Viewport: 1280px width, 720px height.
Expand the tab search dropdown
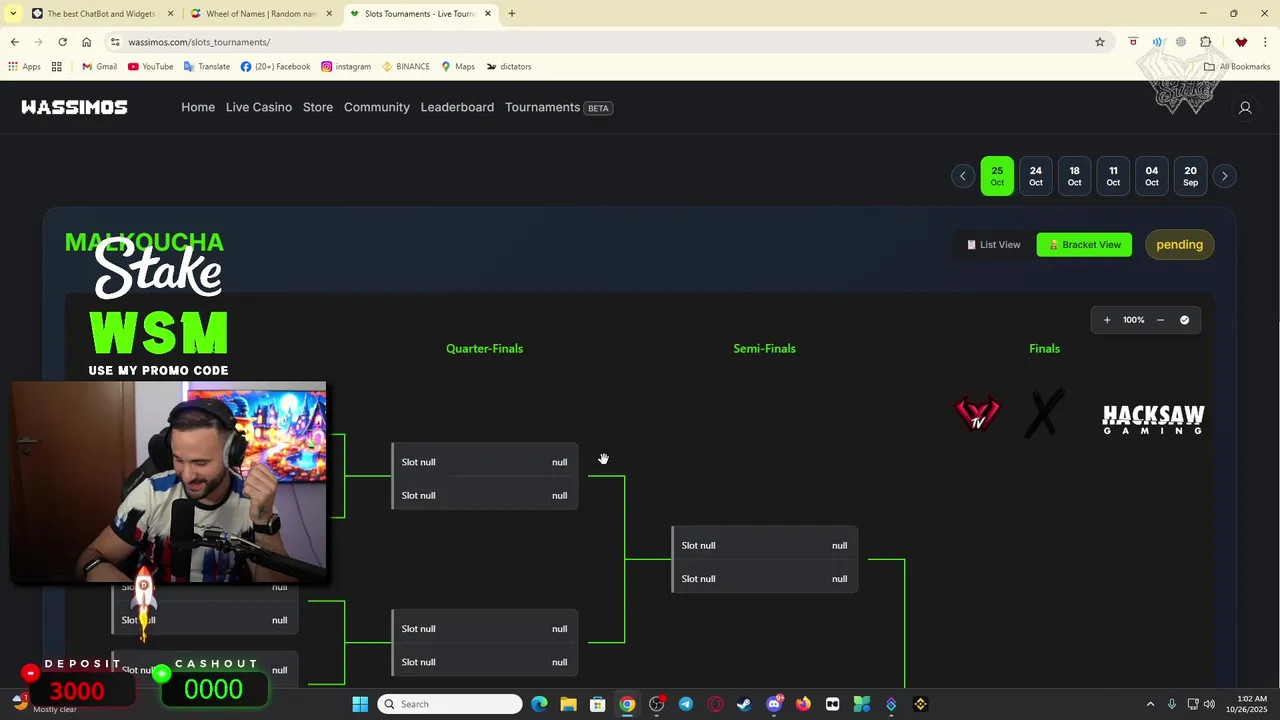(x=13, y=14)
